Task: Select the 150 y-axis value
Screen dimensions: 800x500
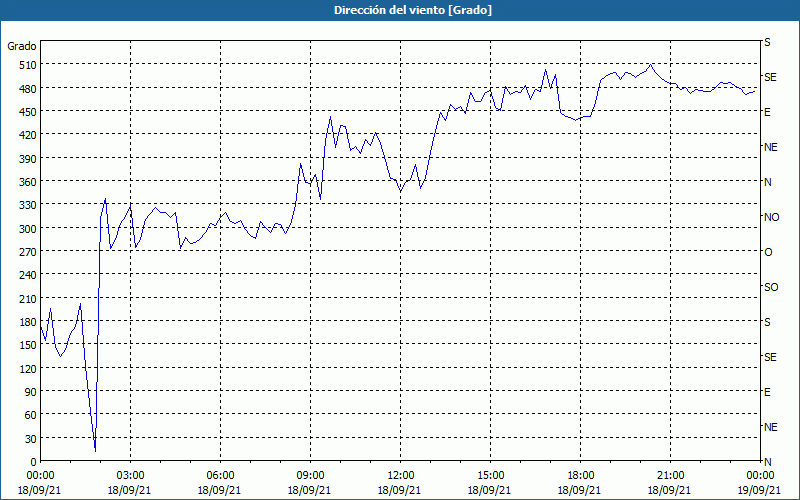Action: (x=29, y=345)
